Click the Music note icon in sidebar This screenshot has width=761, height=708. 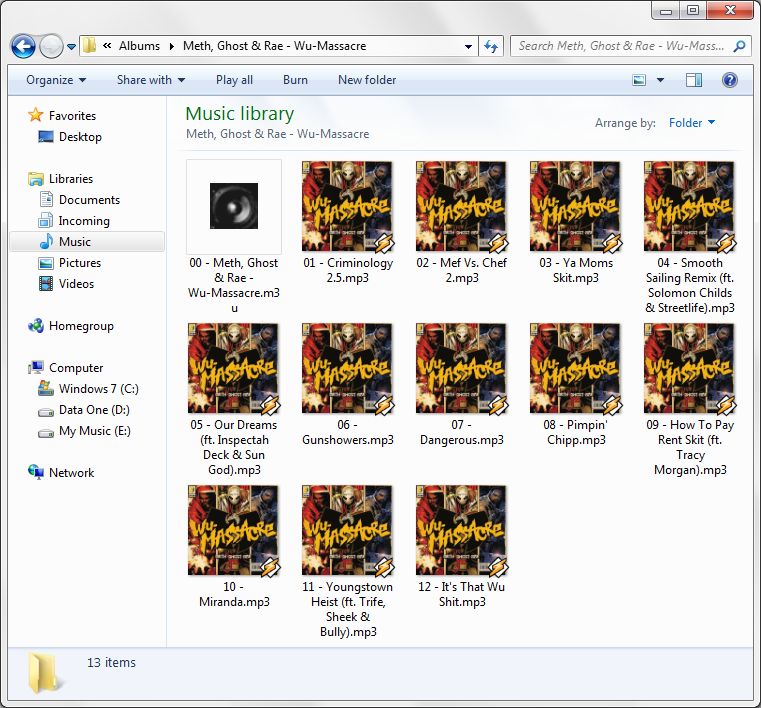pyautogui.click(x=46, y=241)
